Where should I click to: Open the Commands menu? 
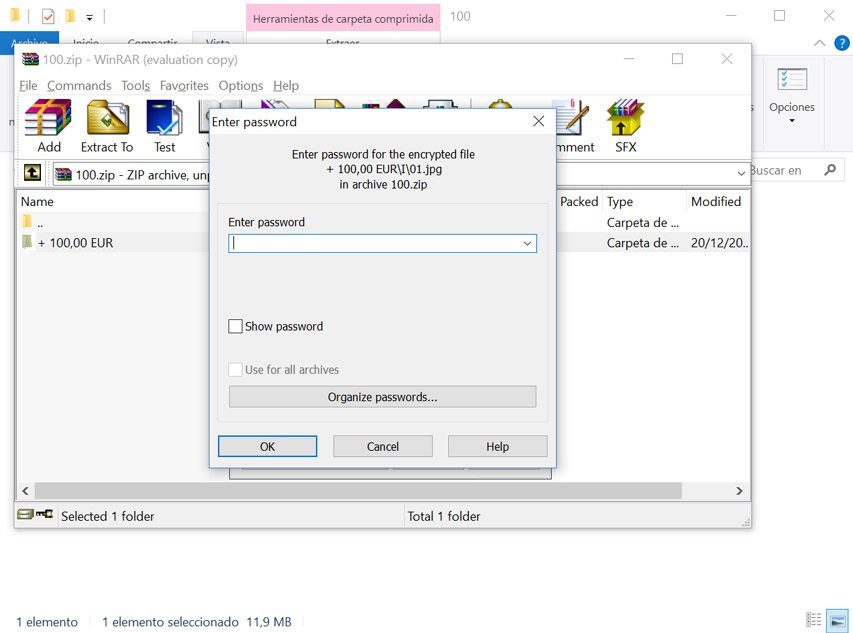[x=79, y=86]
